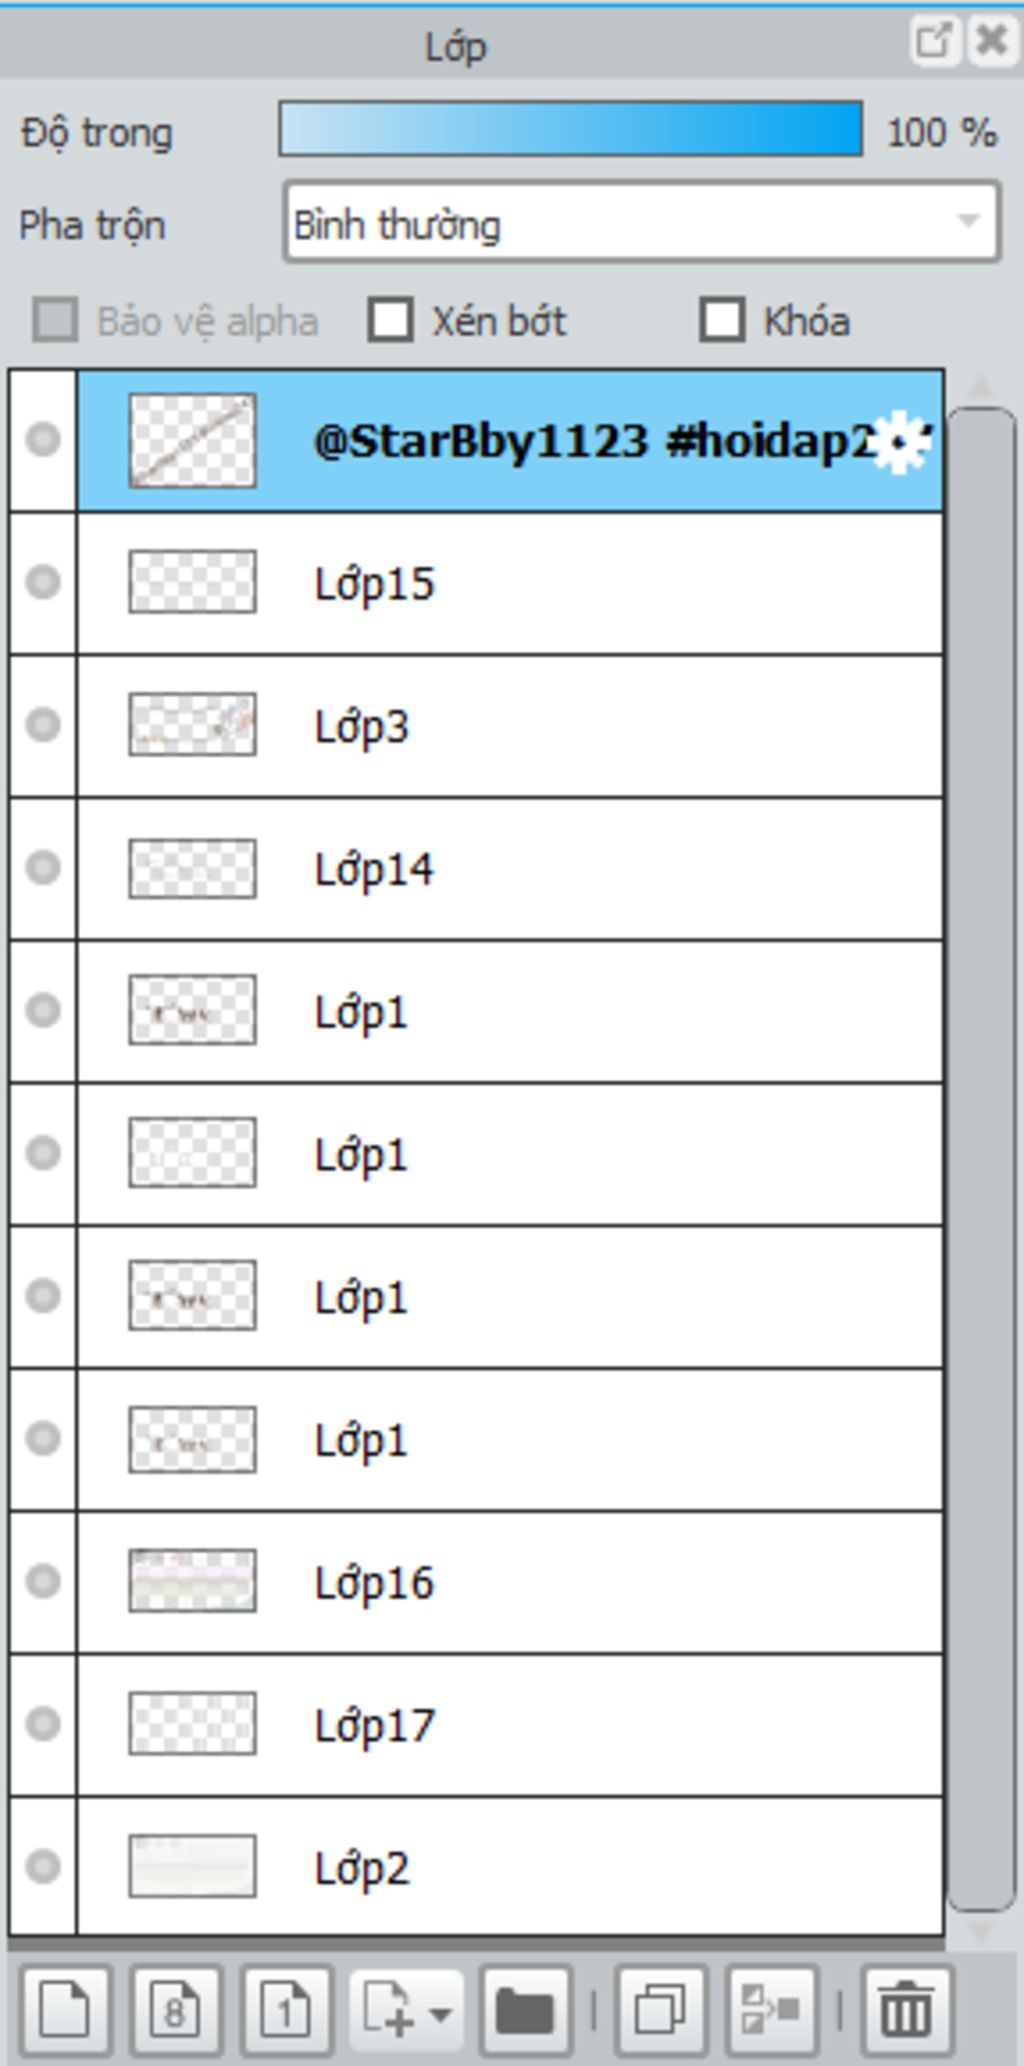
Task: Delete the selected layer
Action: coord(906,2009)
